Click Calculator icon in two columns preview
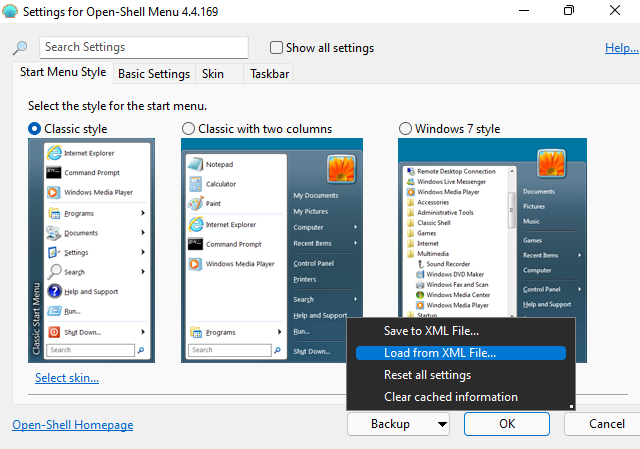640x449 pixels. tap(196, 184)
